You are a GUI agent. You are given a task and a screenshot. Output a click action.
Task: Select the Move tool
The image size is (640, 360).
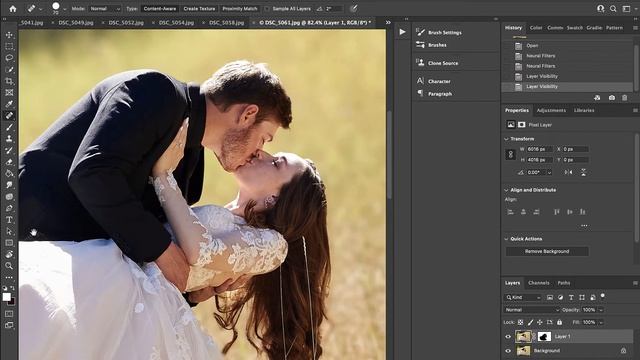click(x=9, y=35)
